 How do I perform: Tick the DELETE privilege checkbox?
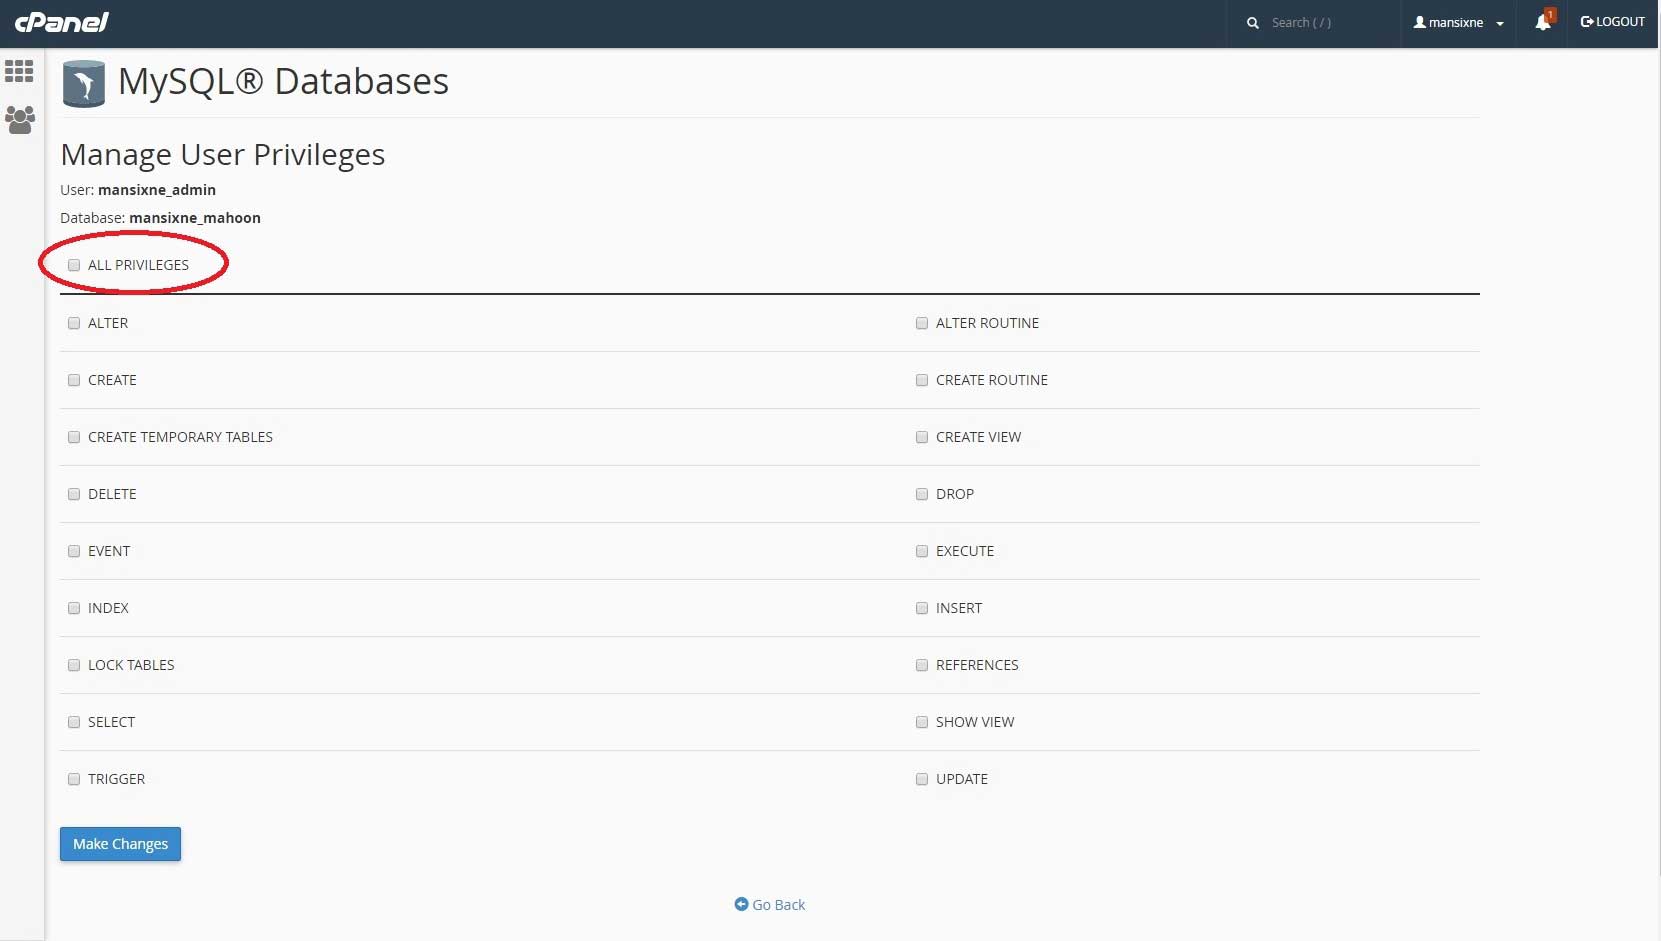point(74,494)
